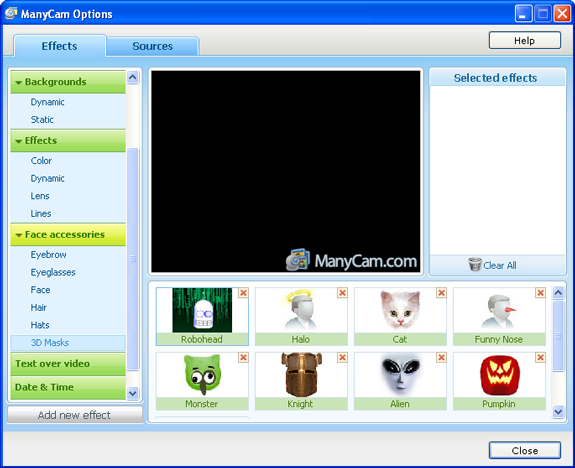
Task: Open the Face accessories sub-item
Action: (40, 290)
